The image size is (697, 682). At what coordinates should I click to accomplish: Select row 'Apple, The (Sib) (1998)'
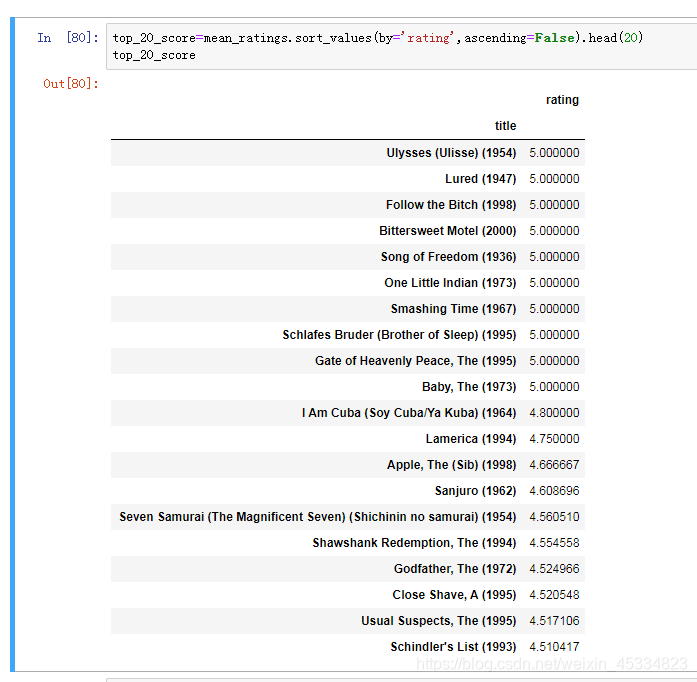click(x=348, y=465)
